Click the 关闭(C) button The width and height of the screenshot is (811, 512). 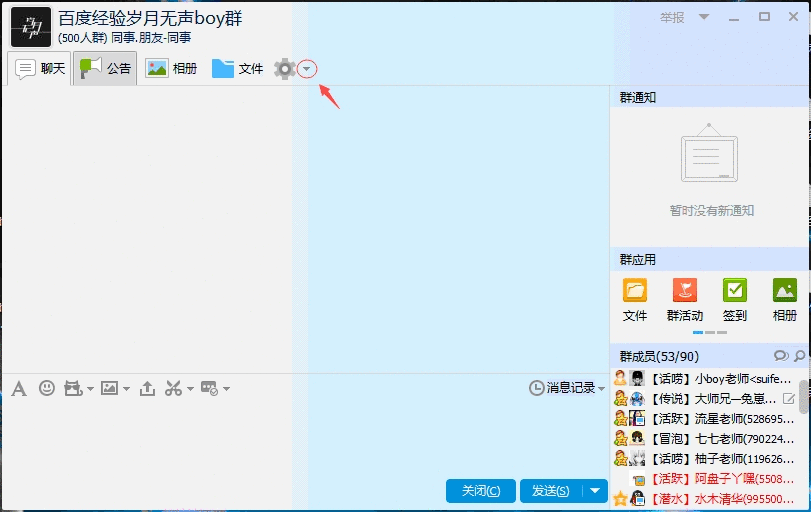click(x=481, y=491)
